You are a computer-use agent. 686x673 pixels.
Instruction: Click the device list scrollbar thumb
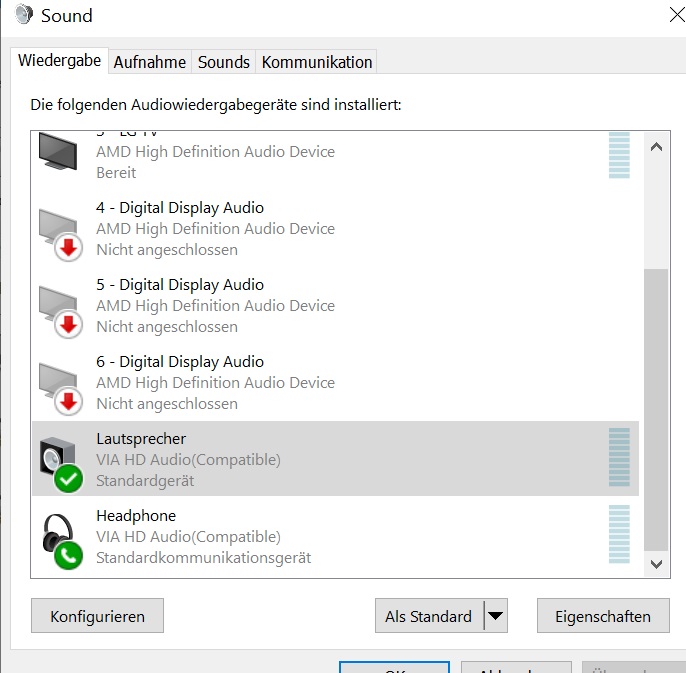click(x=656, y=410)
